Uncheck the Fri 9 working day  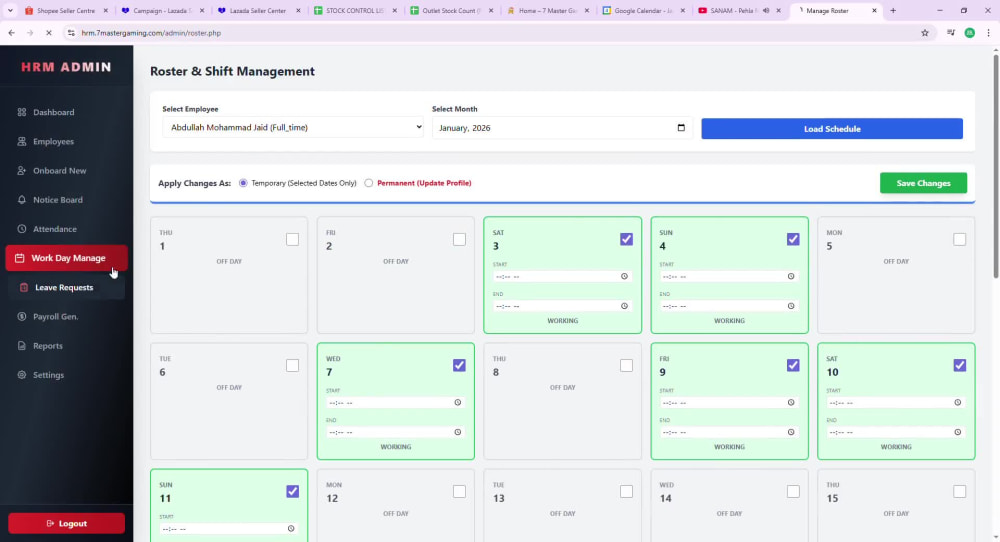[793, 365]
